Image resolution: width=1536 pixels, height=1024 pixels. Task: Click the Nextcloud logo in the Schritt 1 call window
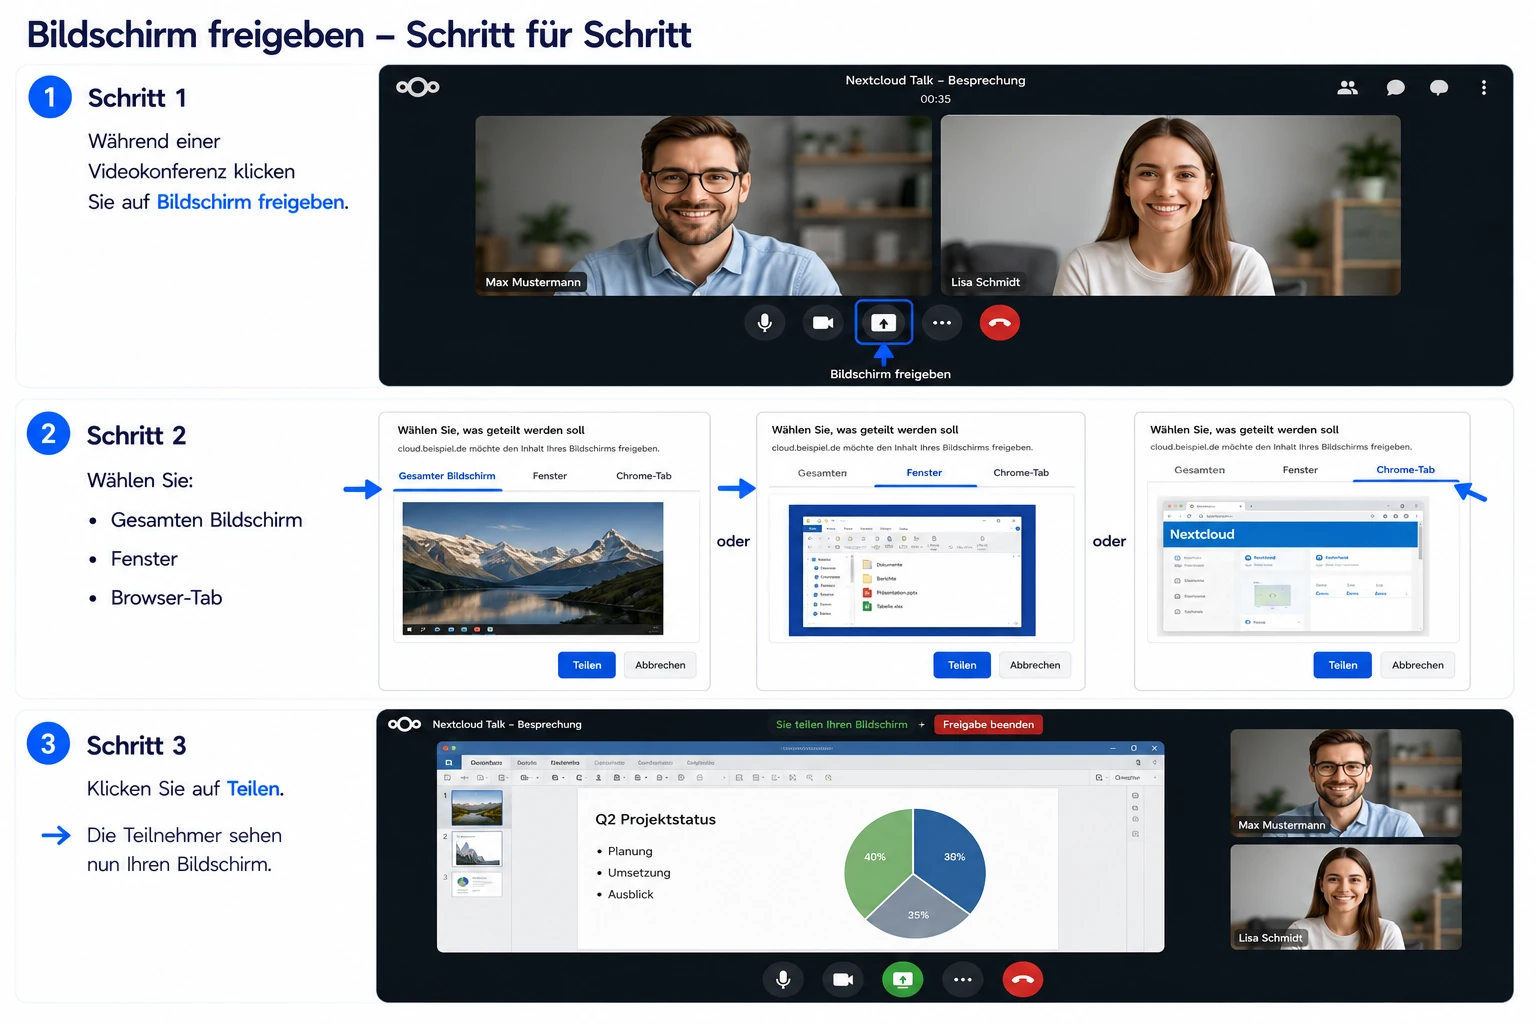pos(418,87)
